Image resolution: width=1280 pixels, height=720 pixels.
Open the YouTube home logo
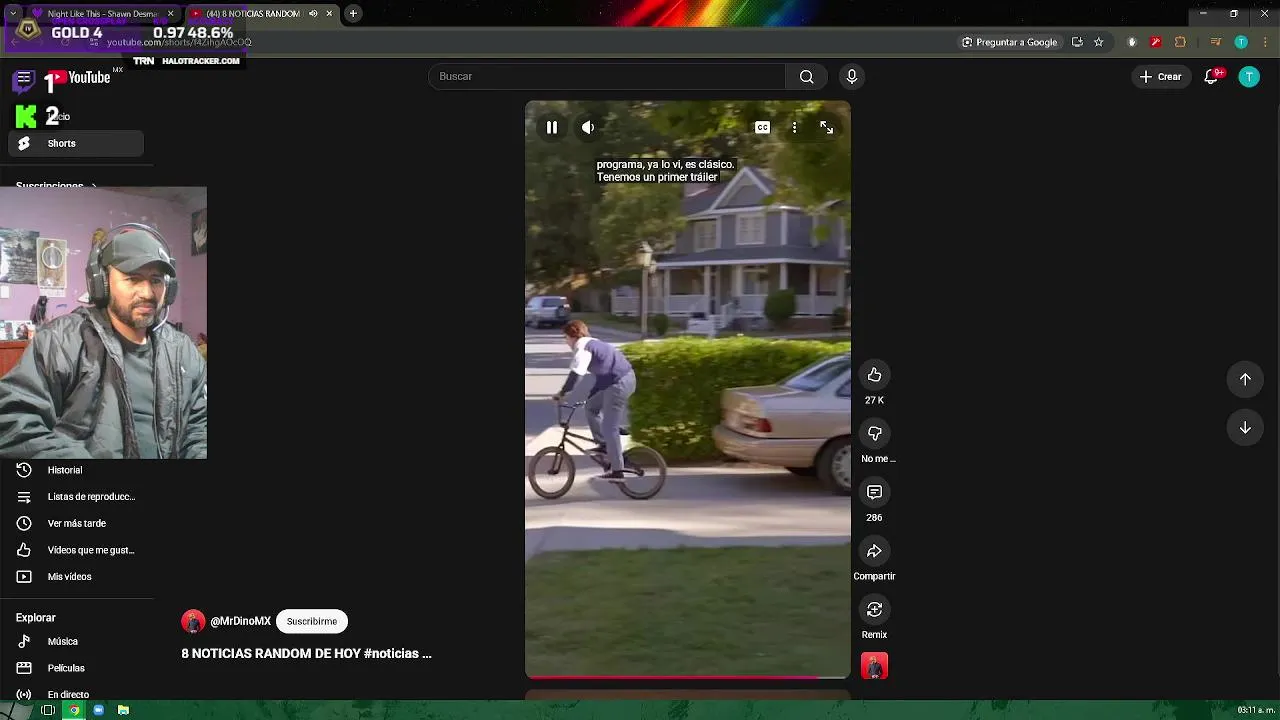tap(78, 78)
